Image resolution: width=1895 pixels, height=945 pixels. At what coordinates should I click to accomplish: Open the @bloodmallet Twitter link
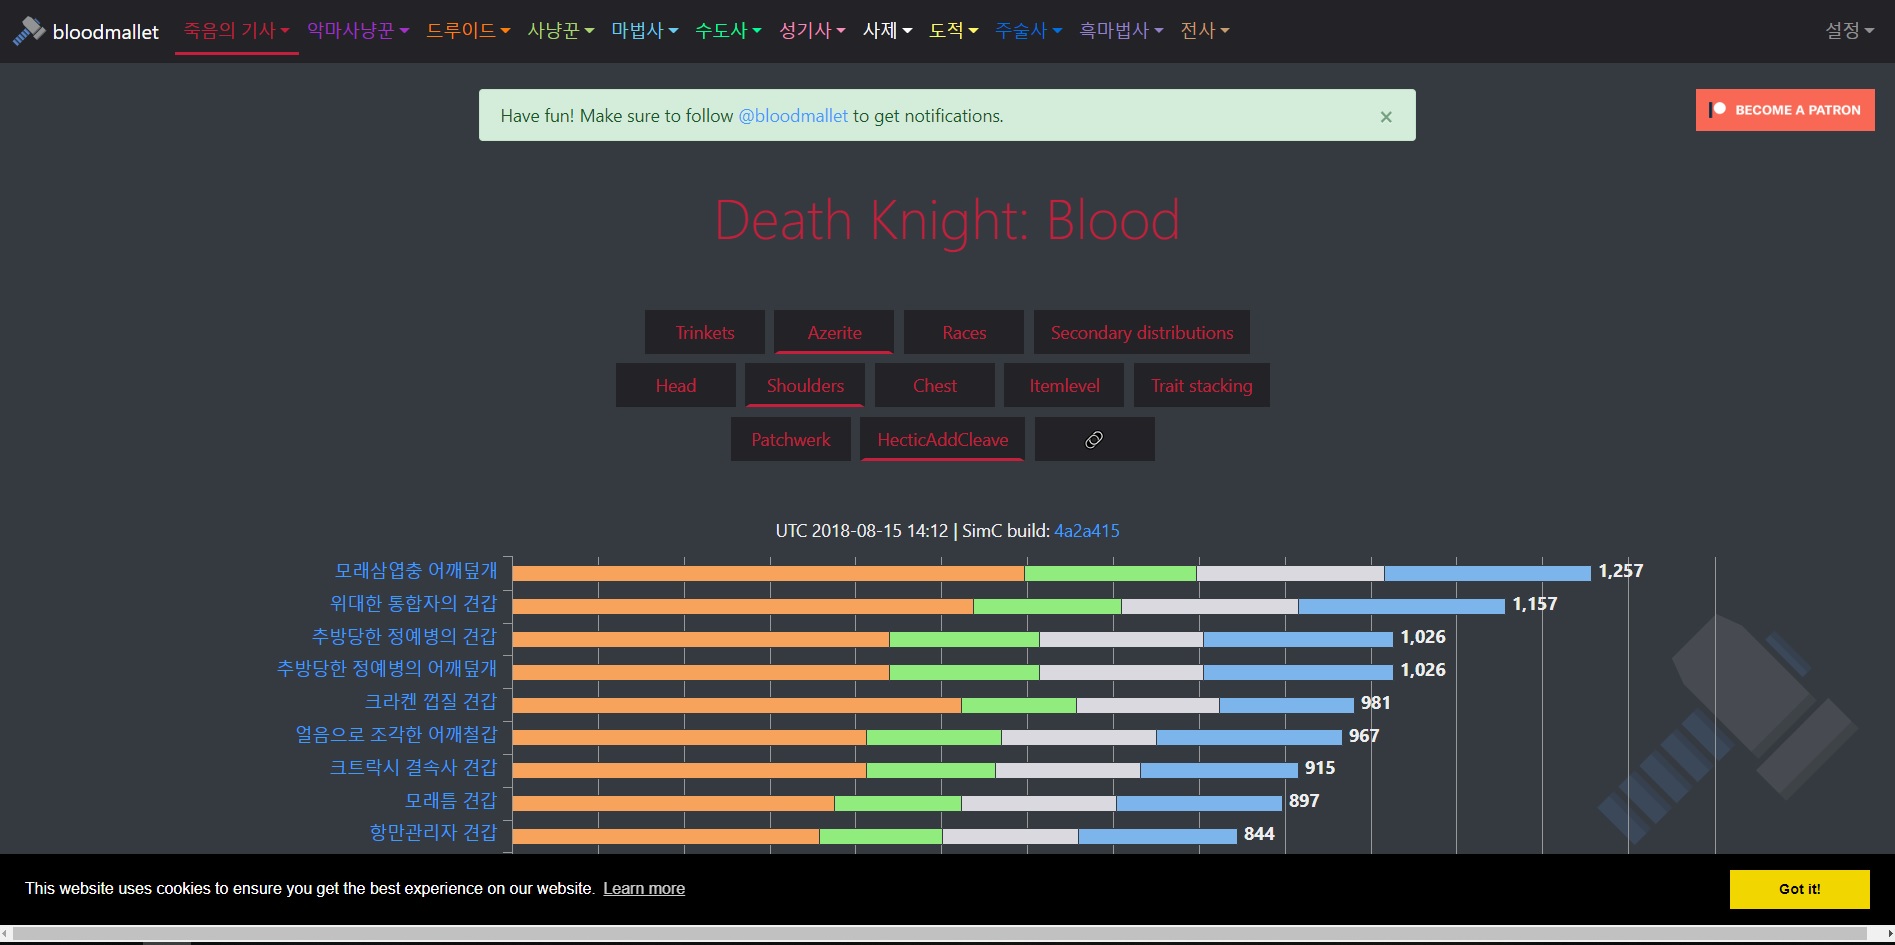point(792,116)
